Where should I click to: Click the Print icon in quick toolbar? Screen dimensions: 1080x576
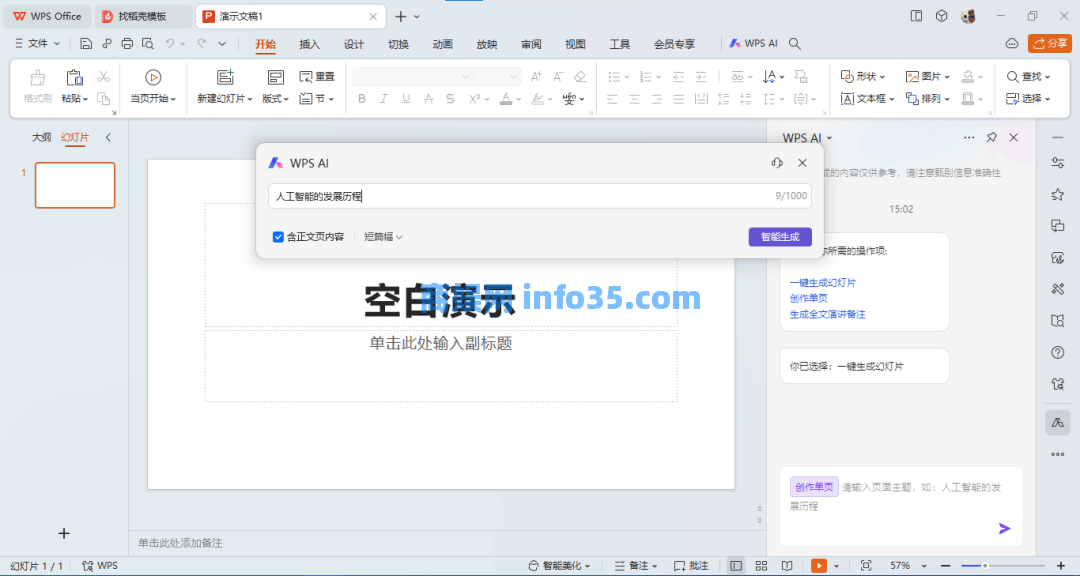point(127,43)
